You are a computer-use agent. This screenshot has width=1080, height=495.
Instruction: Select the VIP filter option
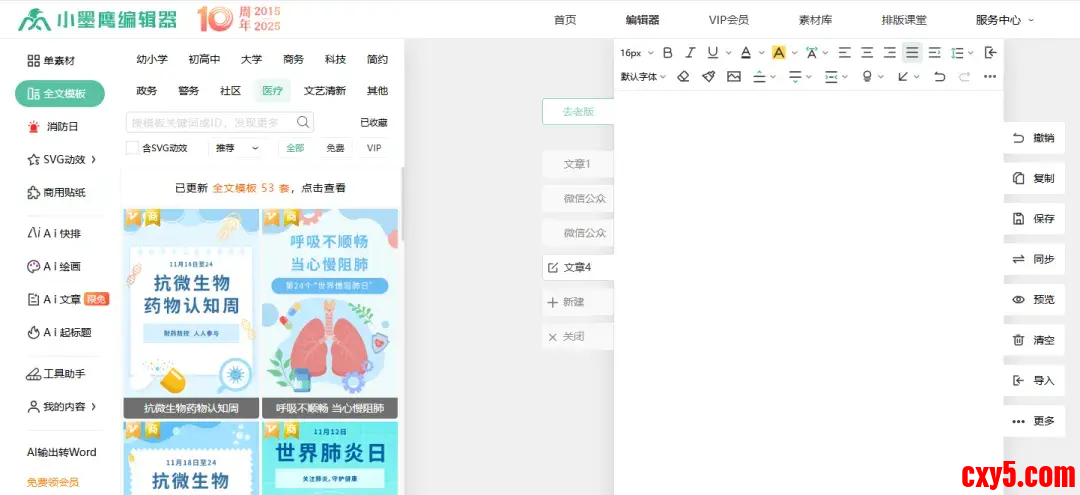click(374, 148)
